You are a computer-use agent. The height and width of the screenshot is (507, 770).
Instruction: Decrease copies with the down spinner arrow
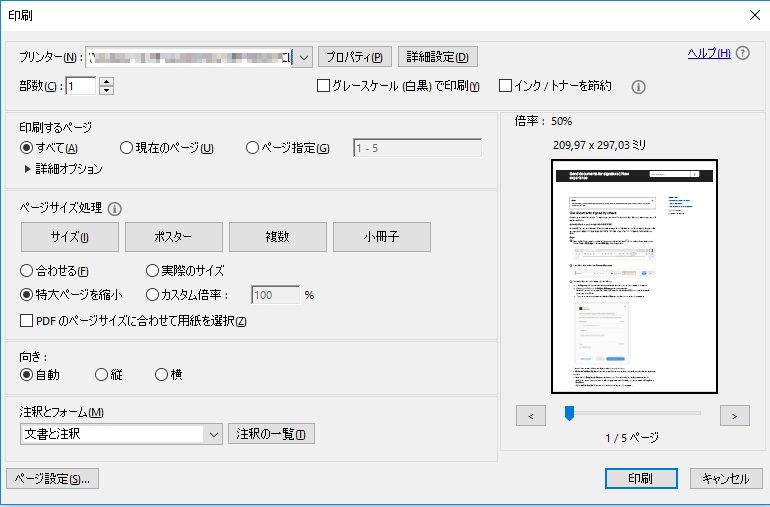click(x=107, y=90)
